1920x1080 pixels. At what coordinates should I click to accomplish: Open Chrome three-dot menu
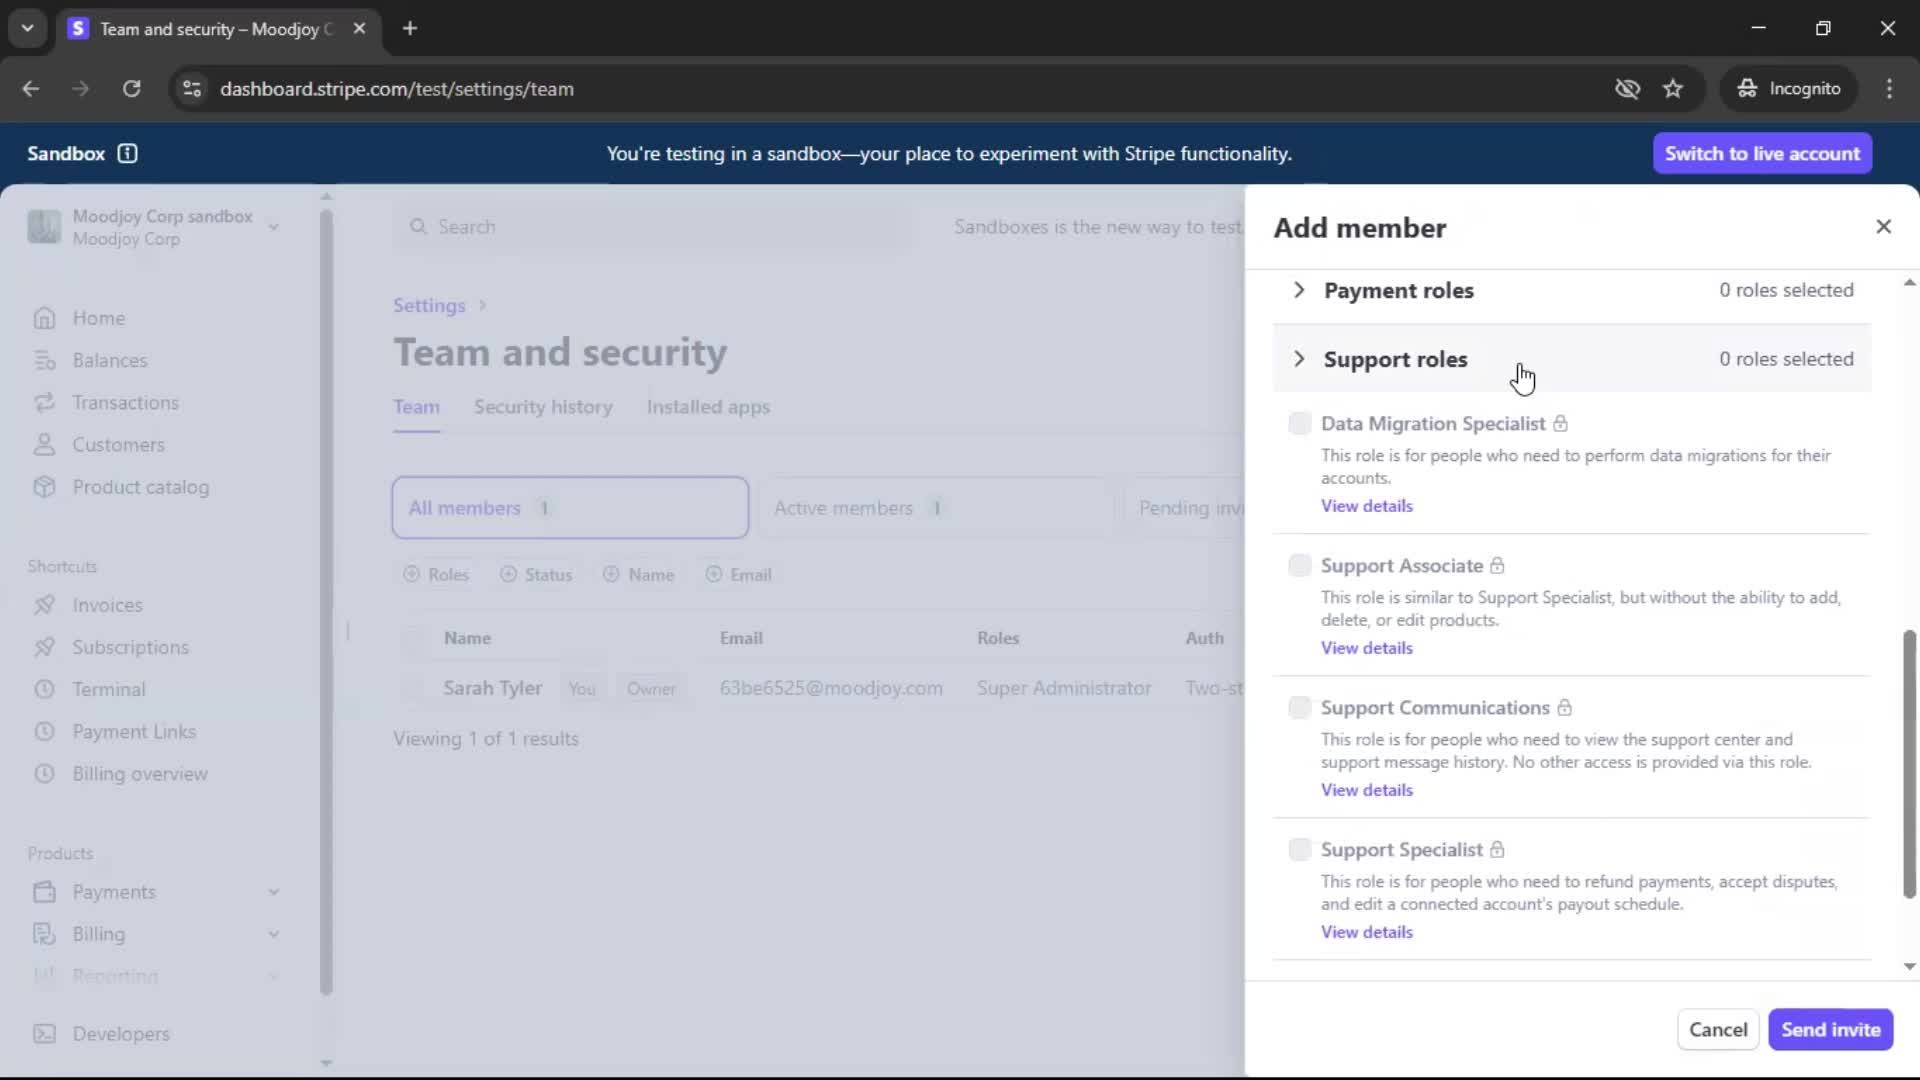1889,89
